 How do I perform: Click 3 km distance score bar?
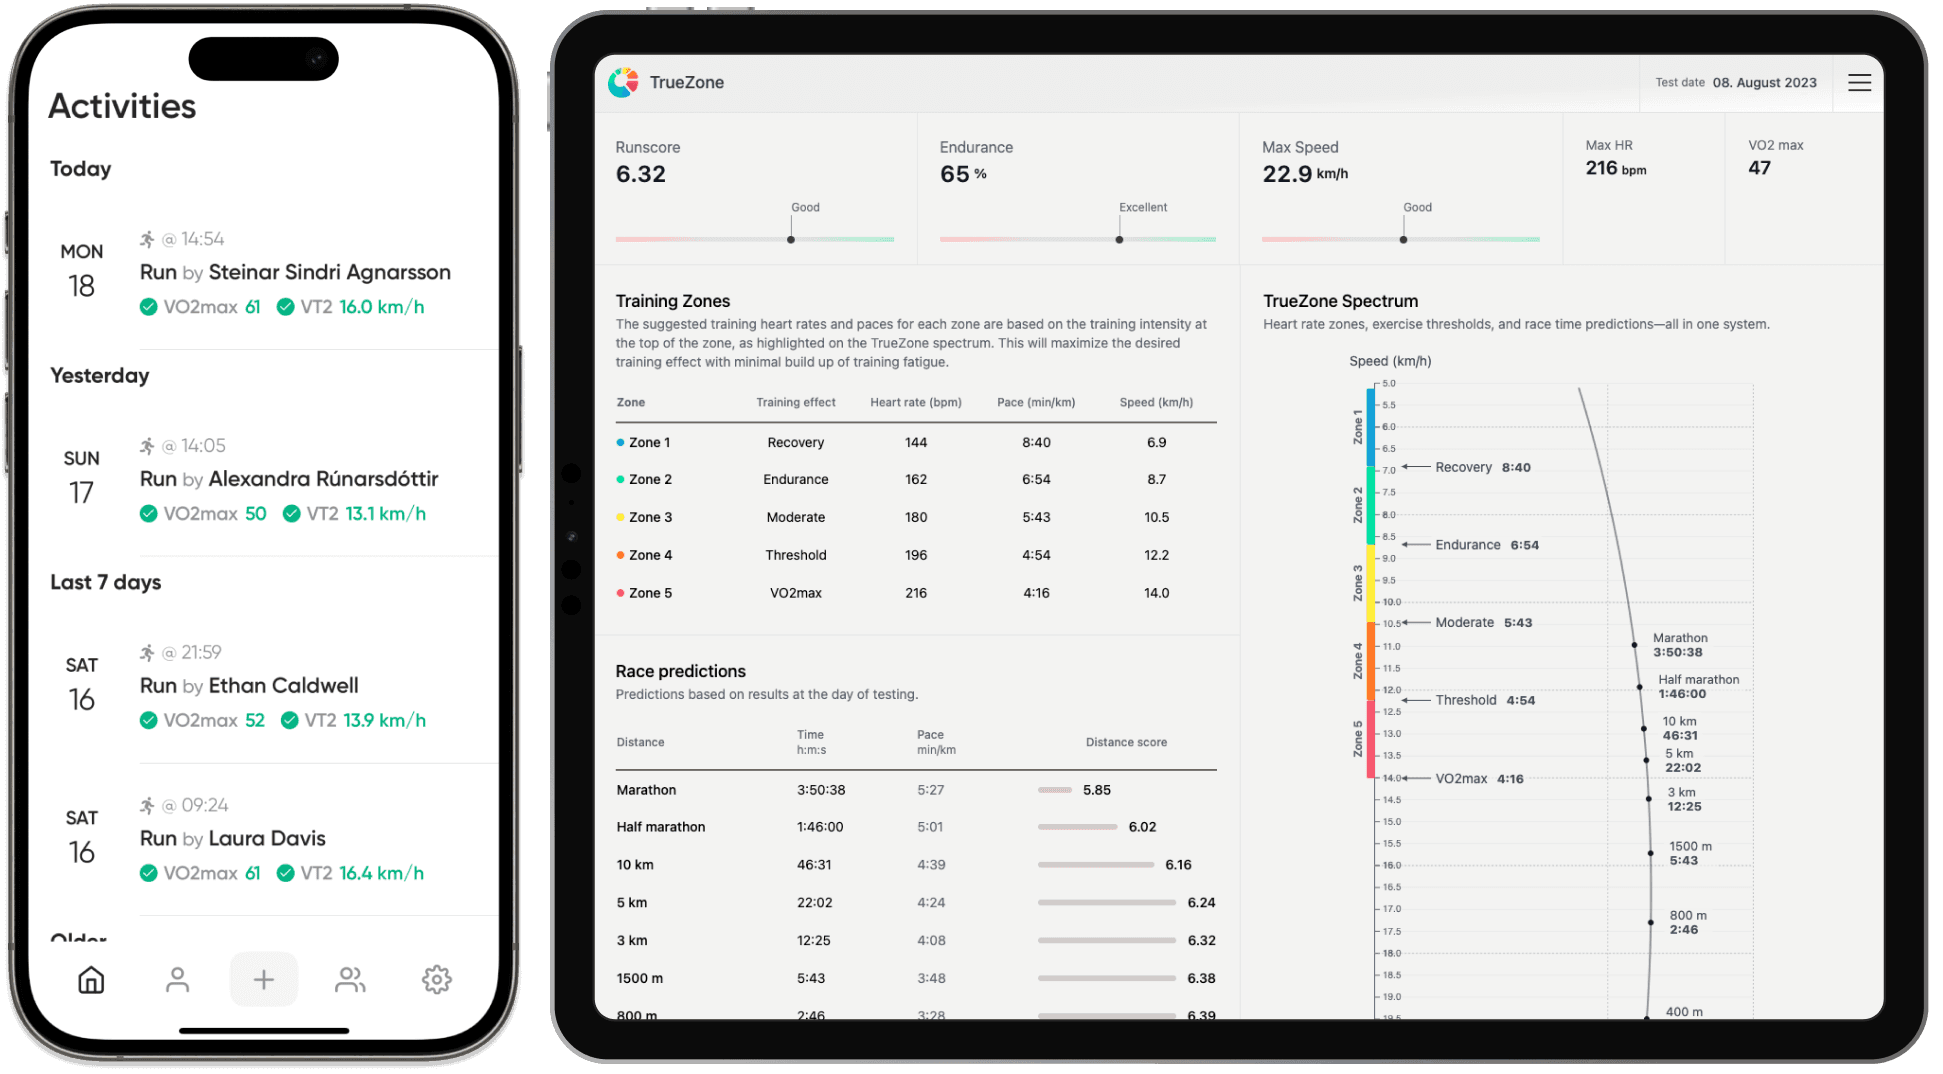(x=1107, y=941)
